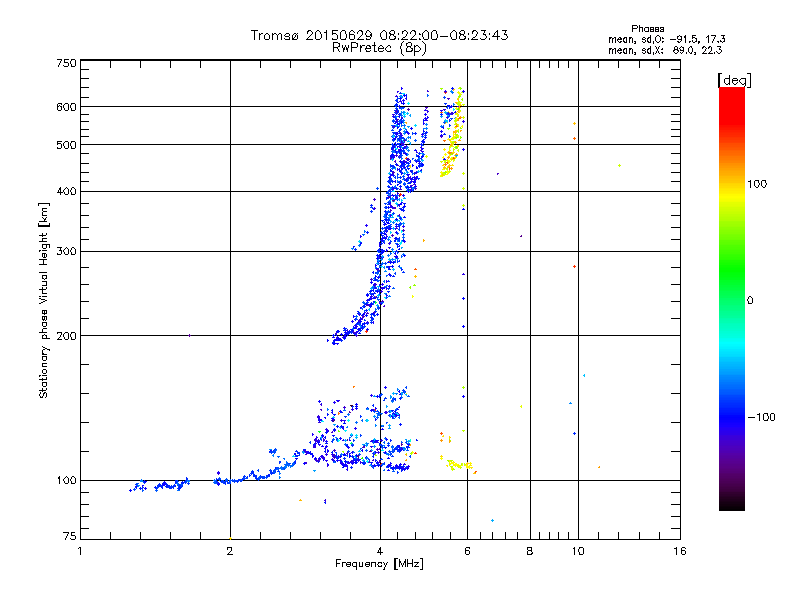
Task: Click the x-axis tick label '8'
Action: [x=530, y=551]
